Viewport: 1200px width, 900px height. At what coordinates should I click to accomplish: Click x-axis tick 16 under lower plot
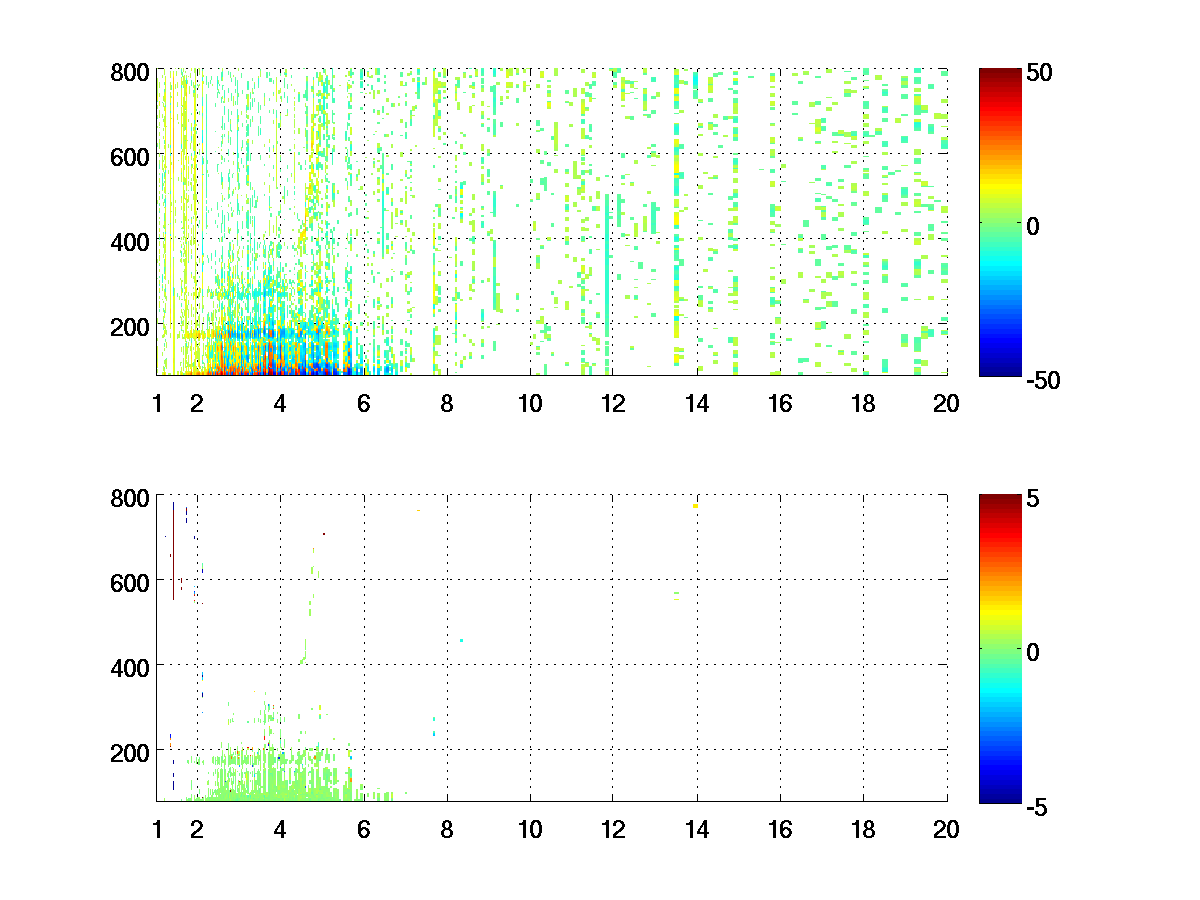pyautogui.click(x=780, y=829)
